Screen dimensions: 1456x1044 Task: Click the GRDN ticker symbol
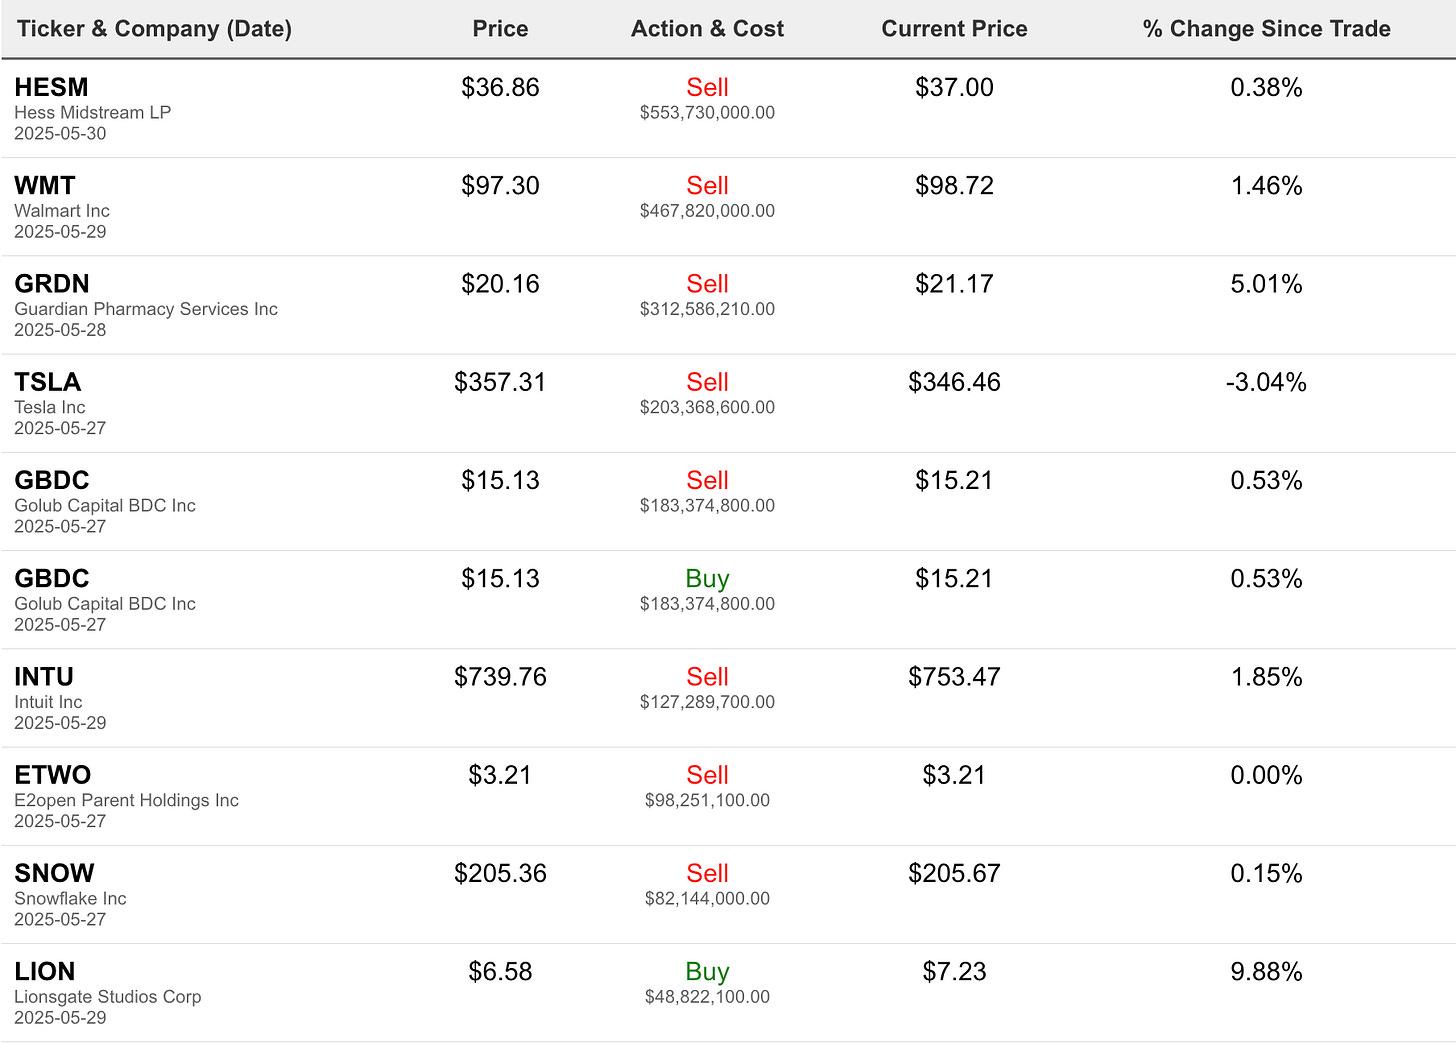52,284
